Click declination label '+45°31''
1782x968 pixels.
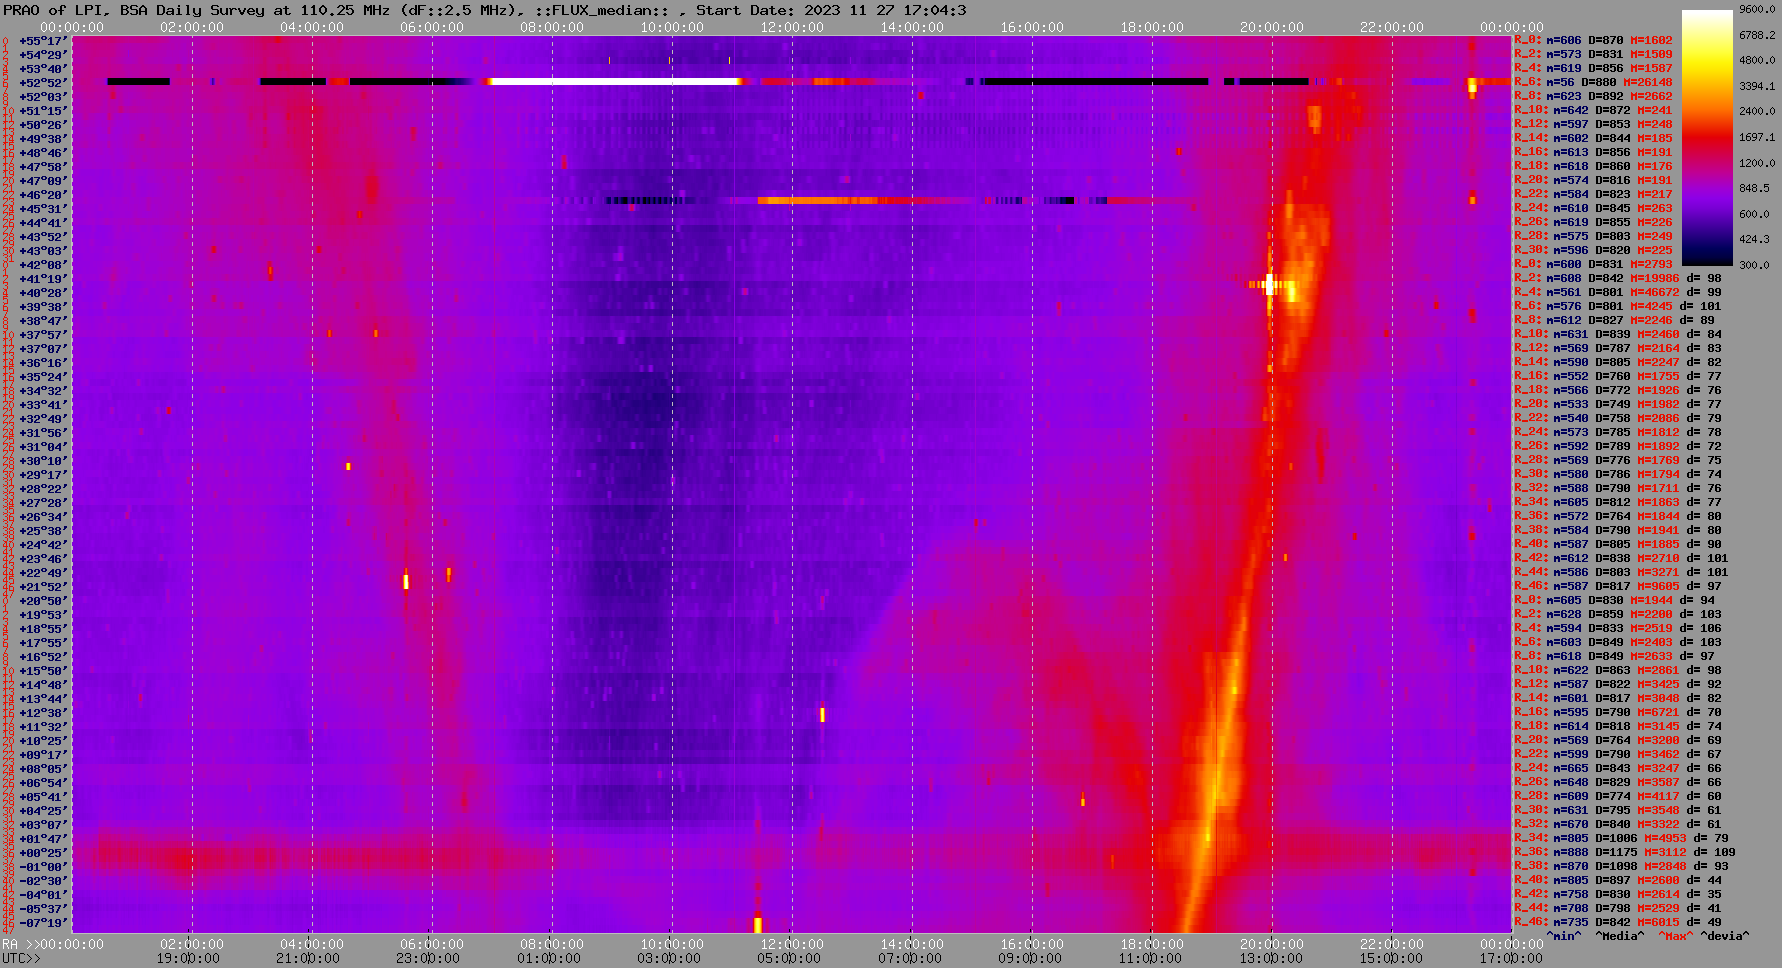[43, 209]
